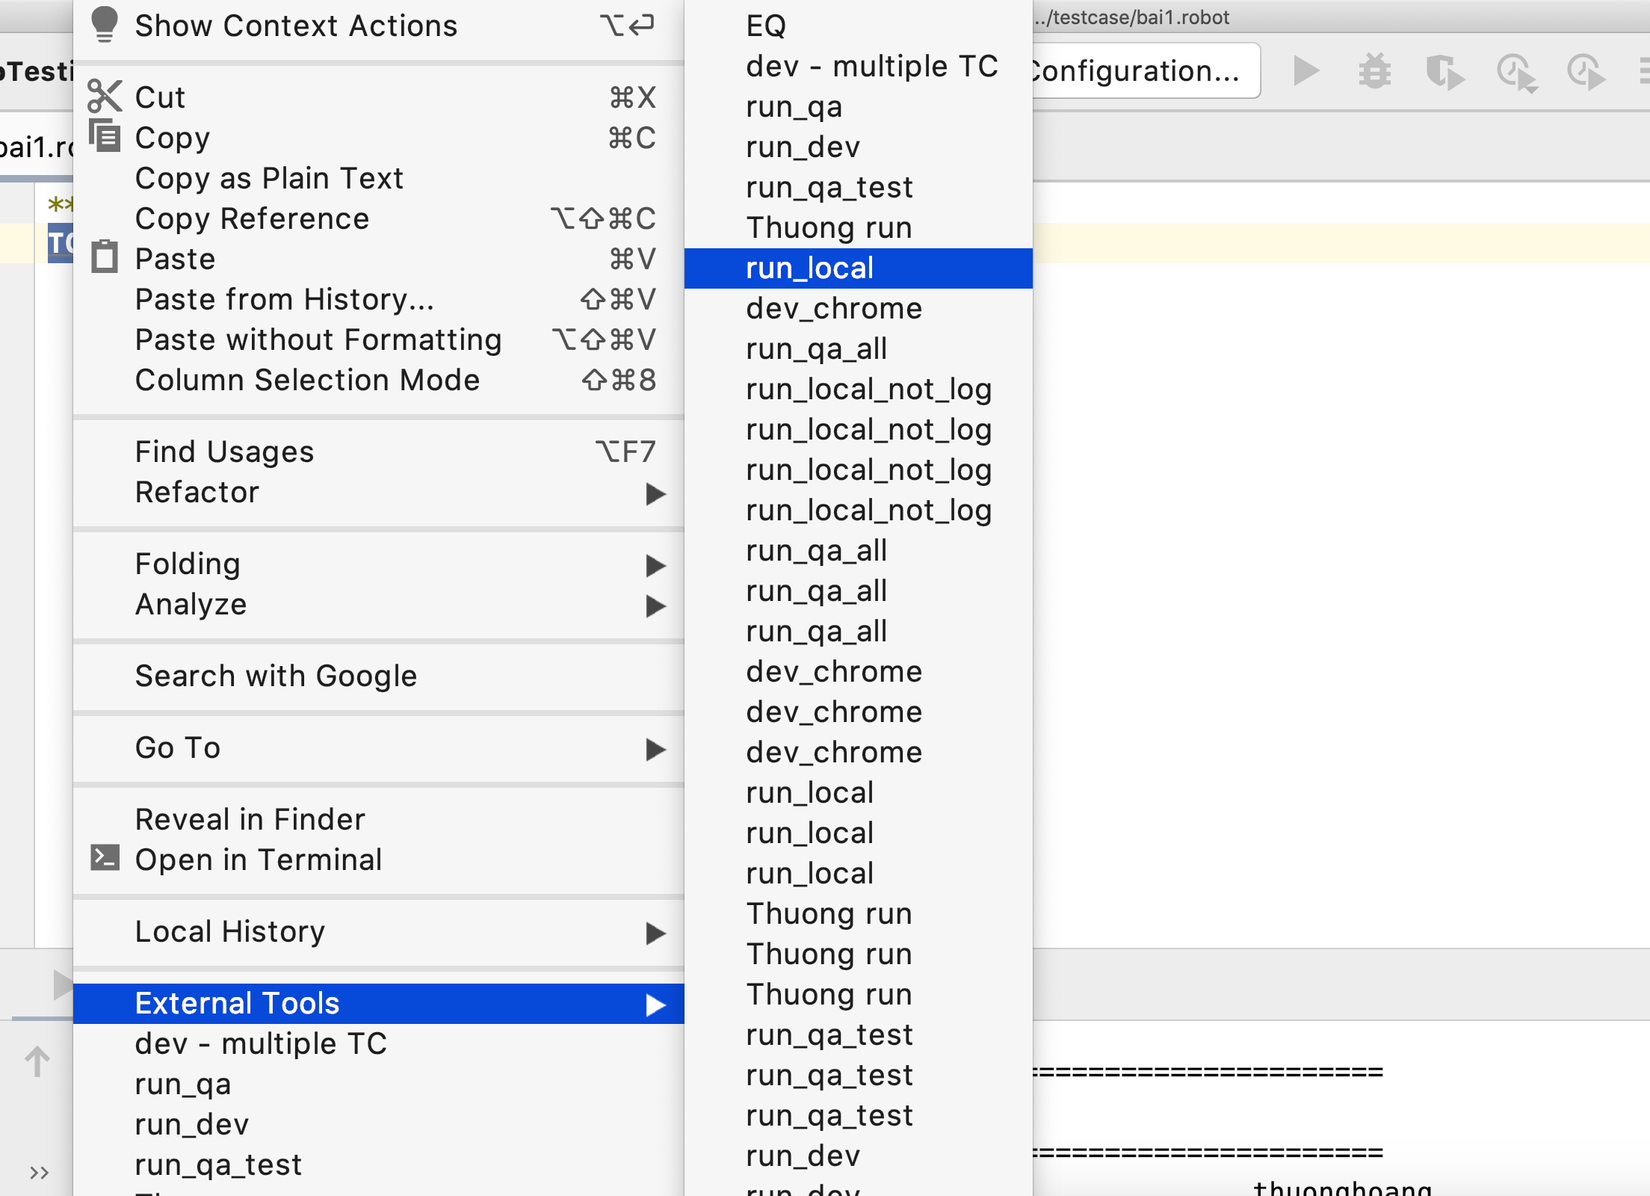The width and height of the screenshot is (1650, 1196).
Task: Click Reveal in Finder
Action: 250,819
